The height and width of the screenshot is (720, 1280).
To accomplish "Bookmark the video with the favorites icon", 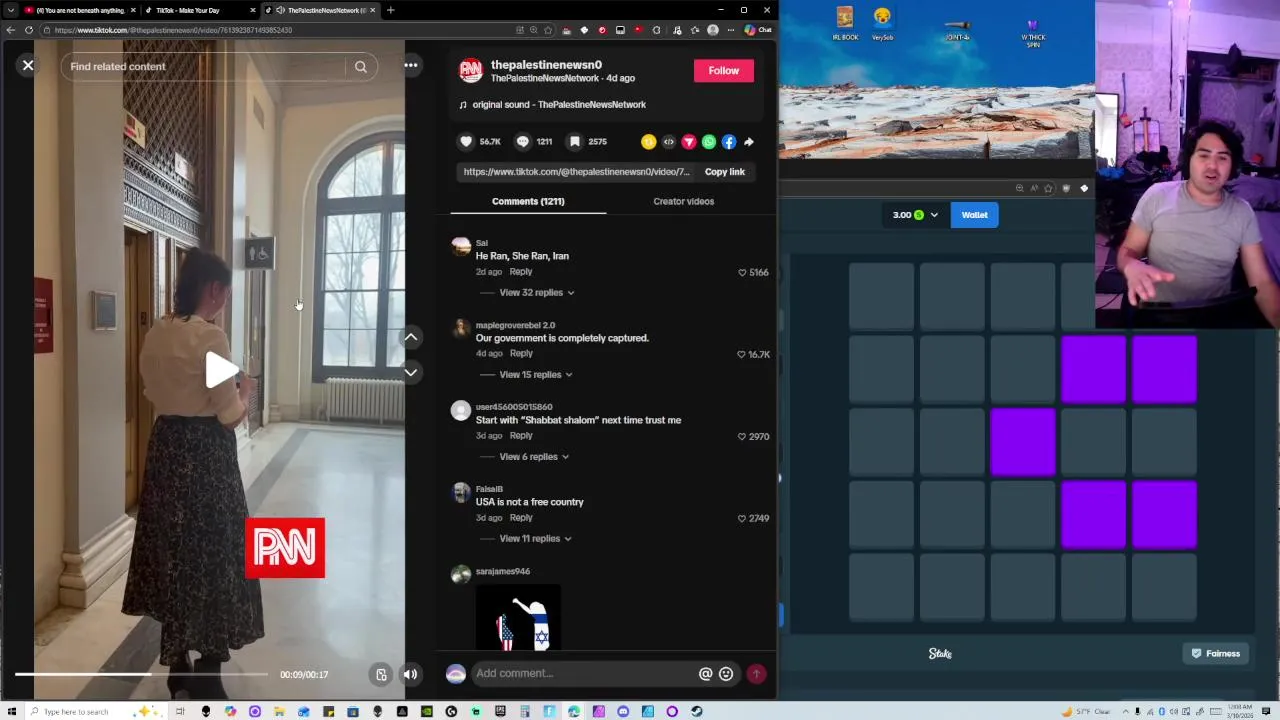I will (575, 142).
